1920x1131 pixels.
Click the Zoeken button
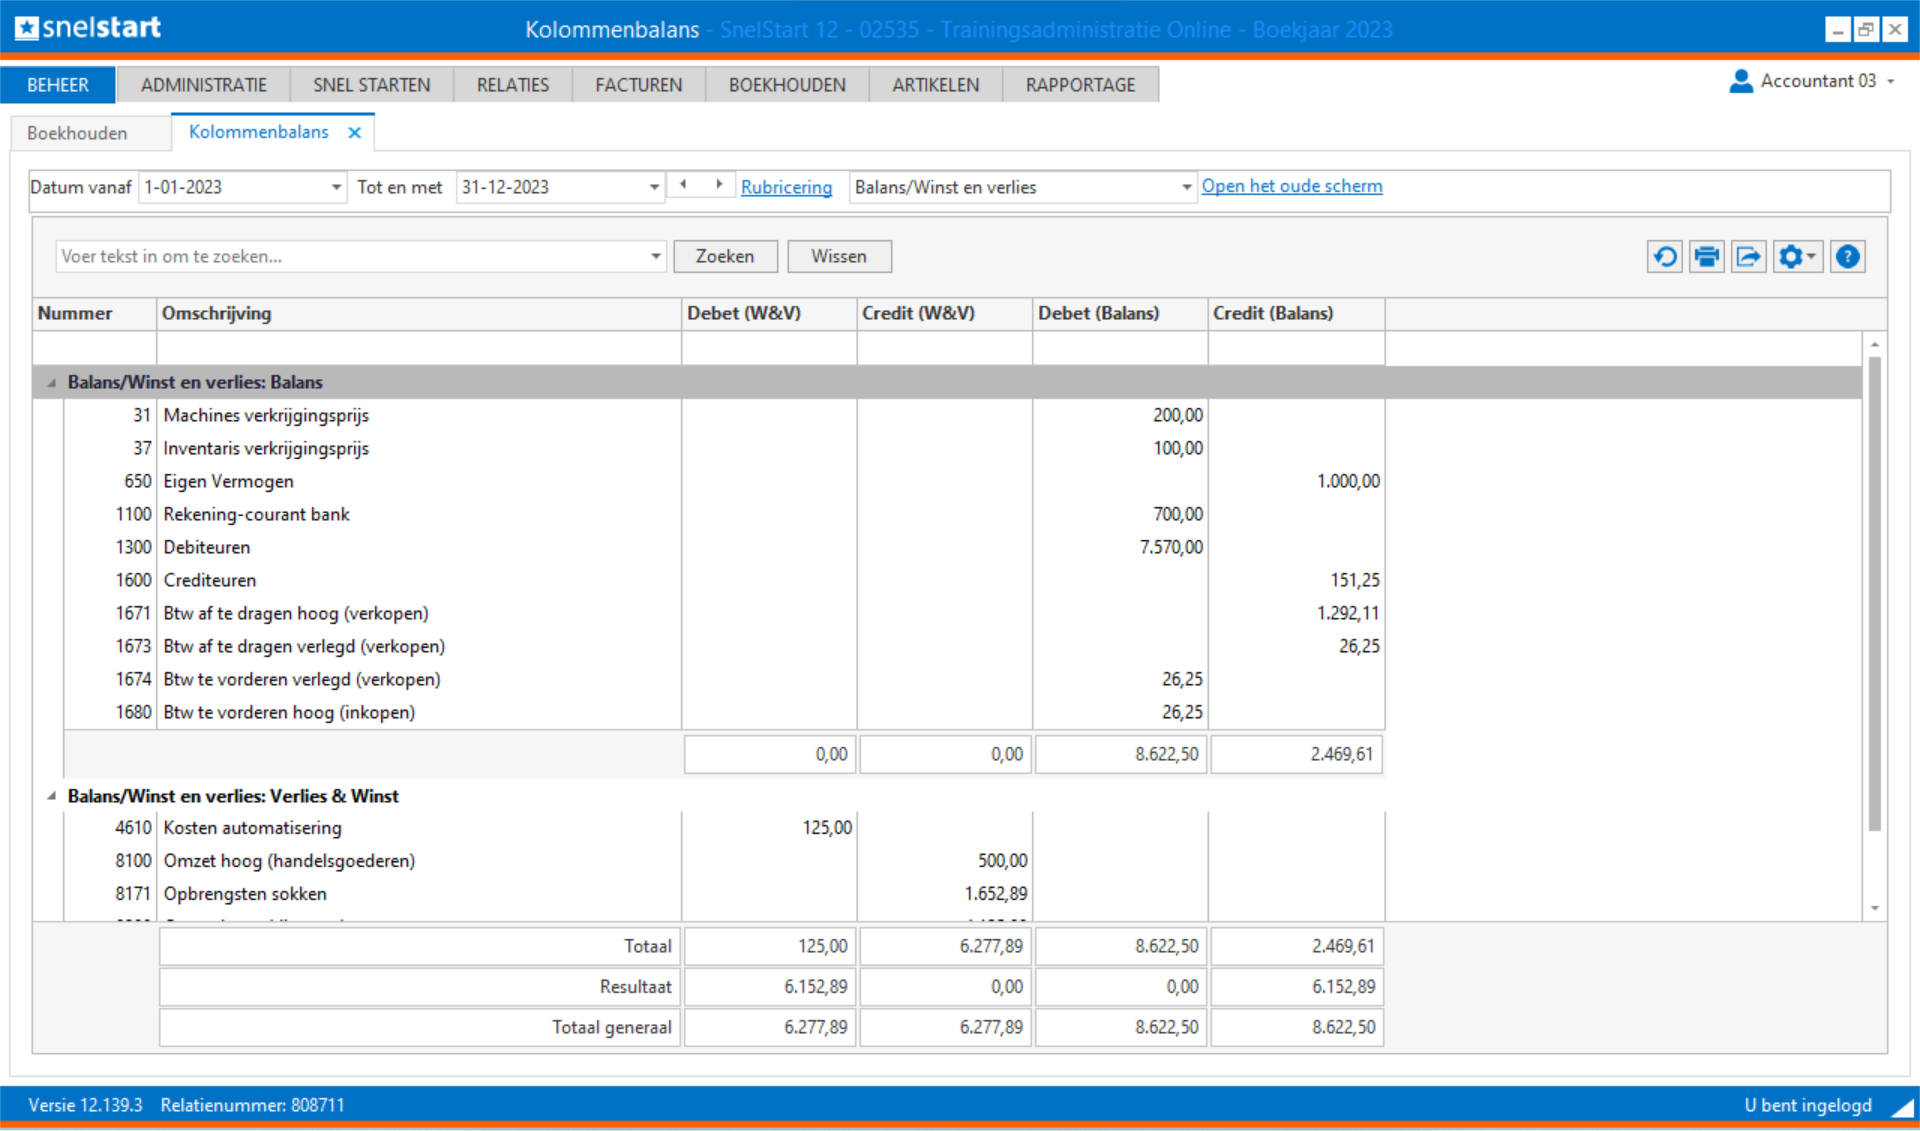tap(725, 257)
